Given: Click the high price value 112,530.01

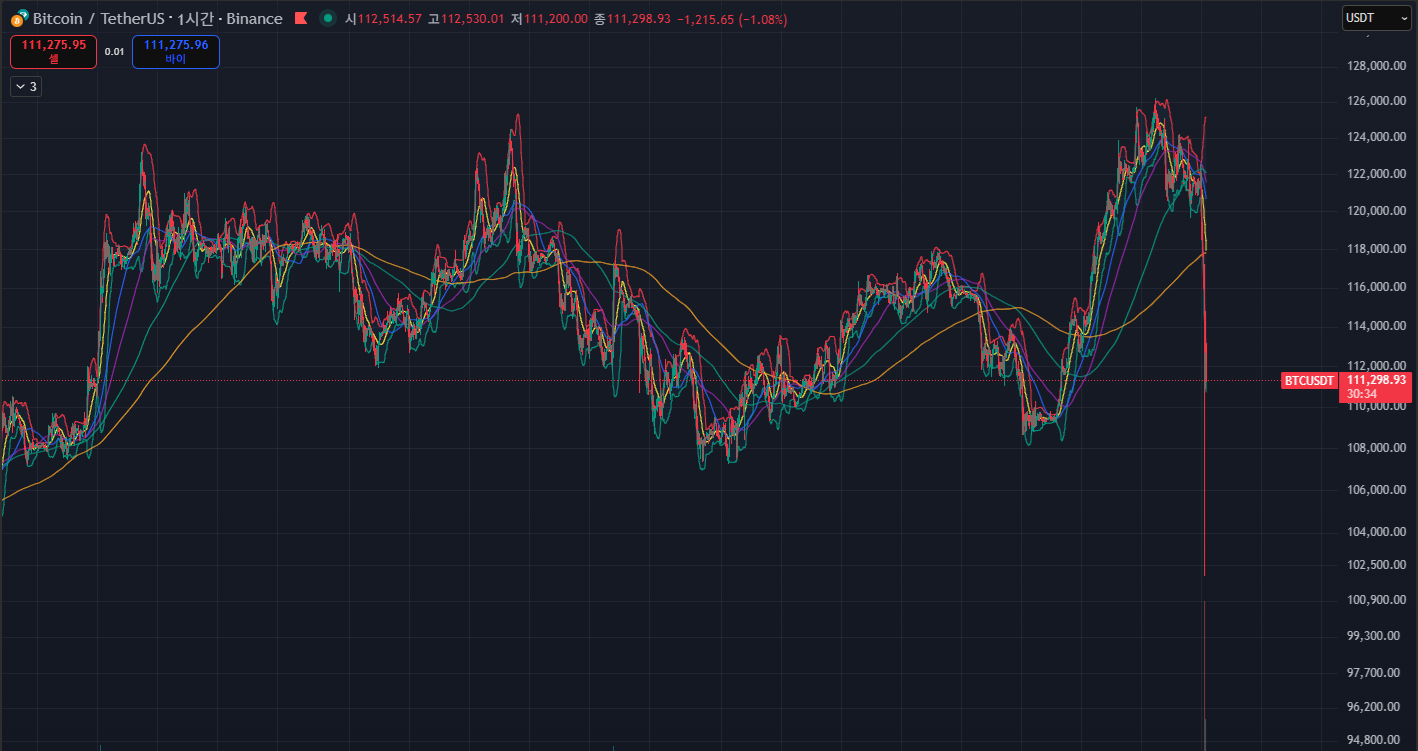Looking at the screenshot, I should [473, 19].
